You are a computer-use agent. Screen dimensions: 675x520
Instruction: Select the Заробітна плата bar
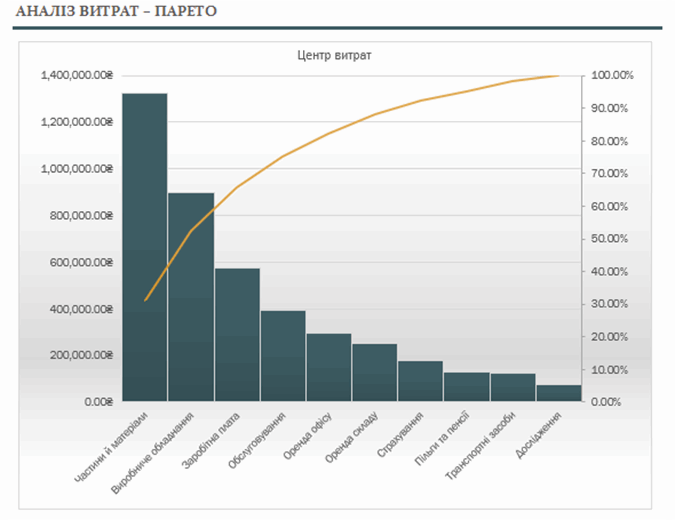click(237, 335)
